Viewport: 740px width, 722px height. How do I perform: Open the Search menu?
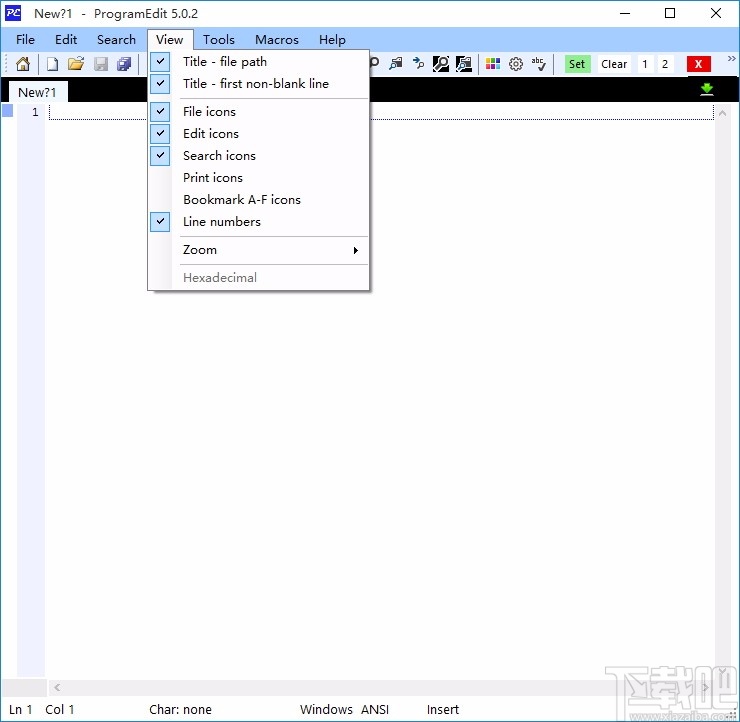point(116,40)
